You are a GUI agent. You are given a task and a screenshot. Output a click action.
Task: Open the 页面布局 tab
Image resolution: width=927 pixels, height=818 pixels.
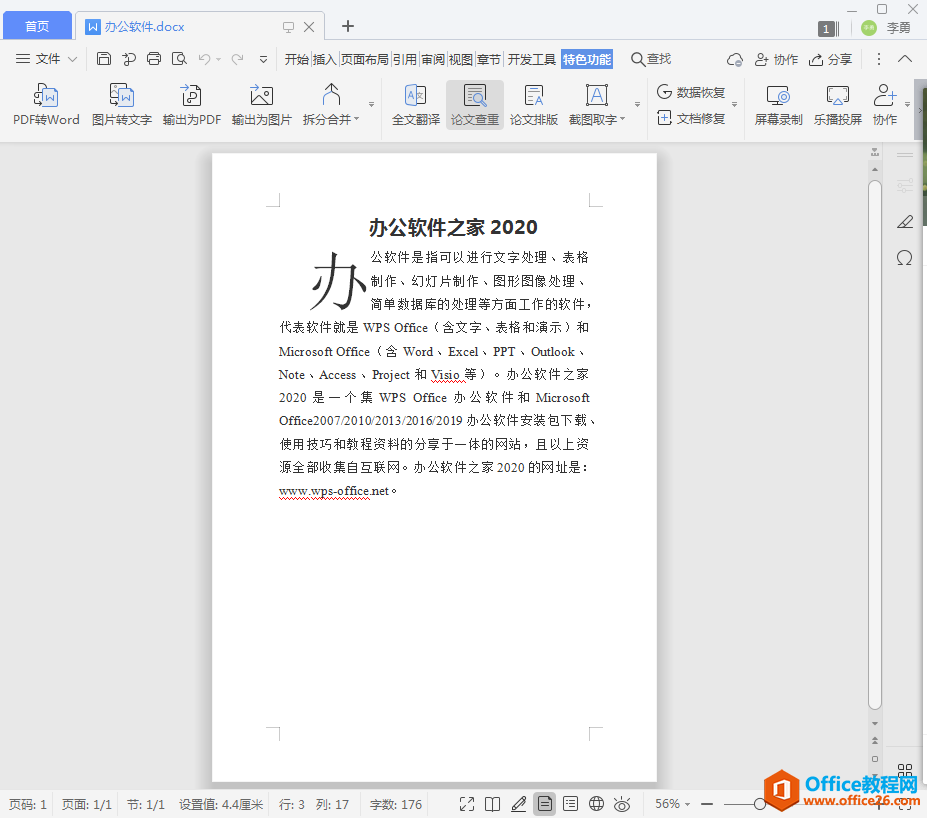pos(364,59)
